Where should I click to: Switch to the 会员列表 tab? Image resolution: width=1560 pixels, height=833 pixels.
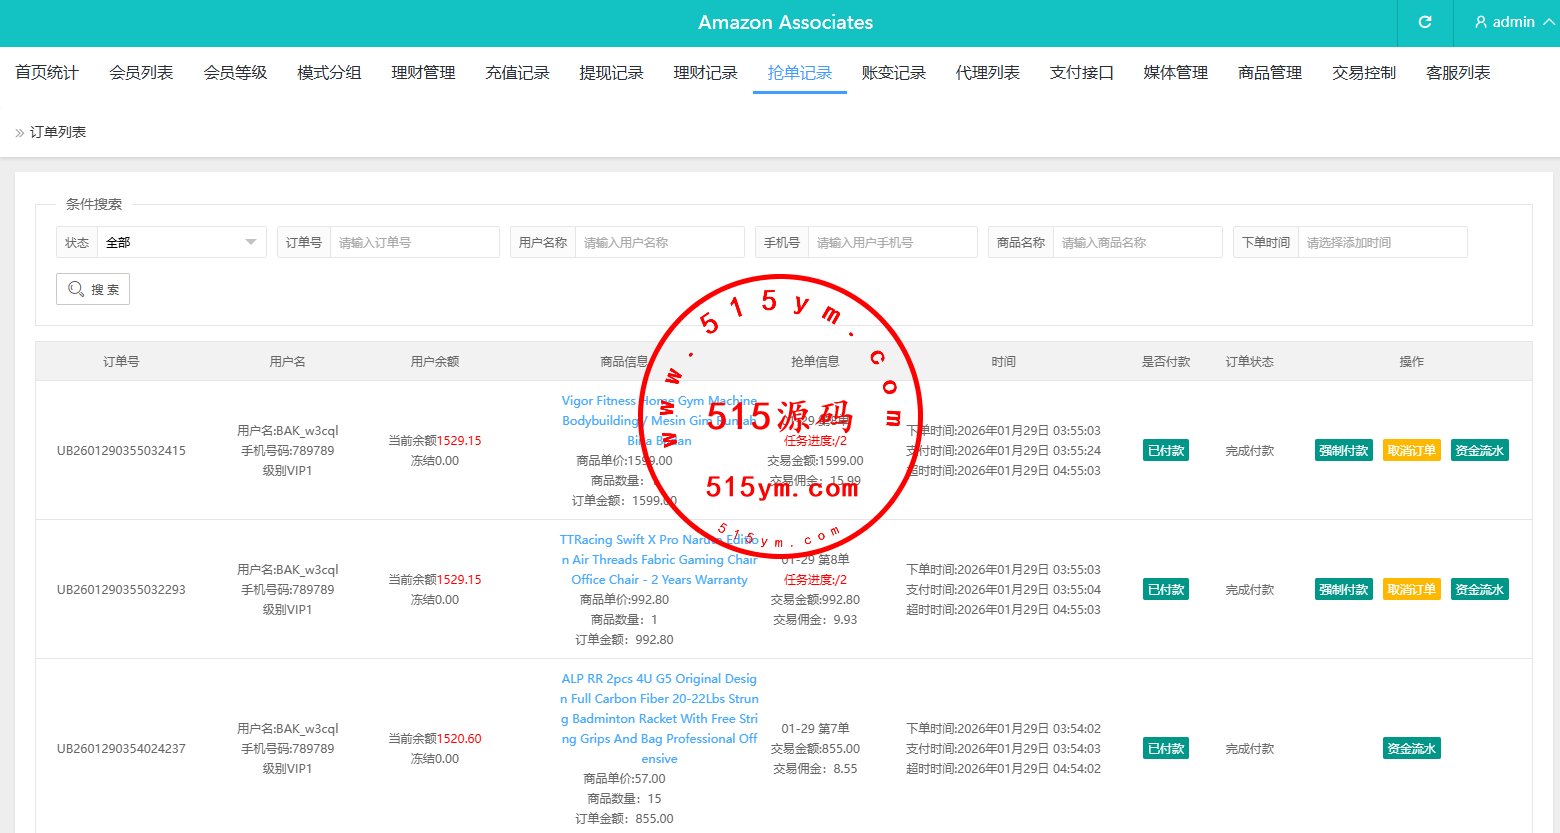(141, 73)
